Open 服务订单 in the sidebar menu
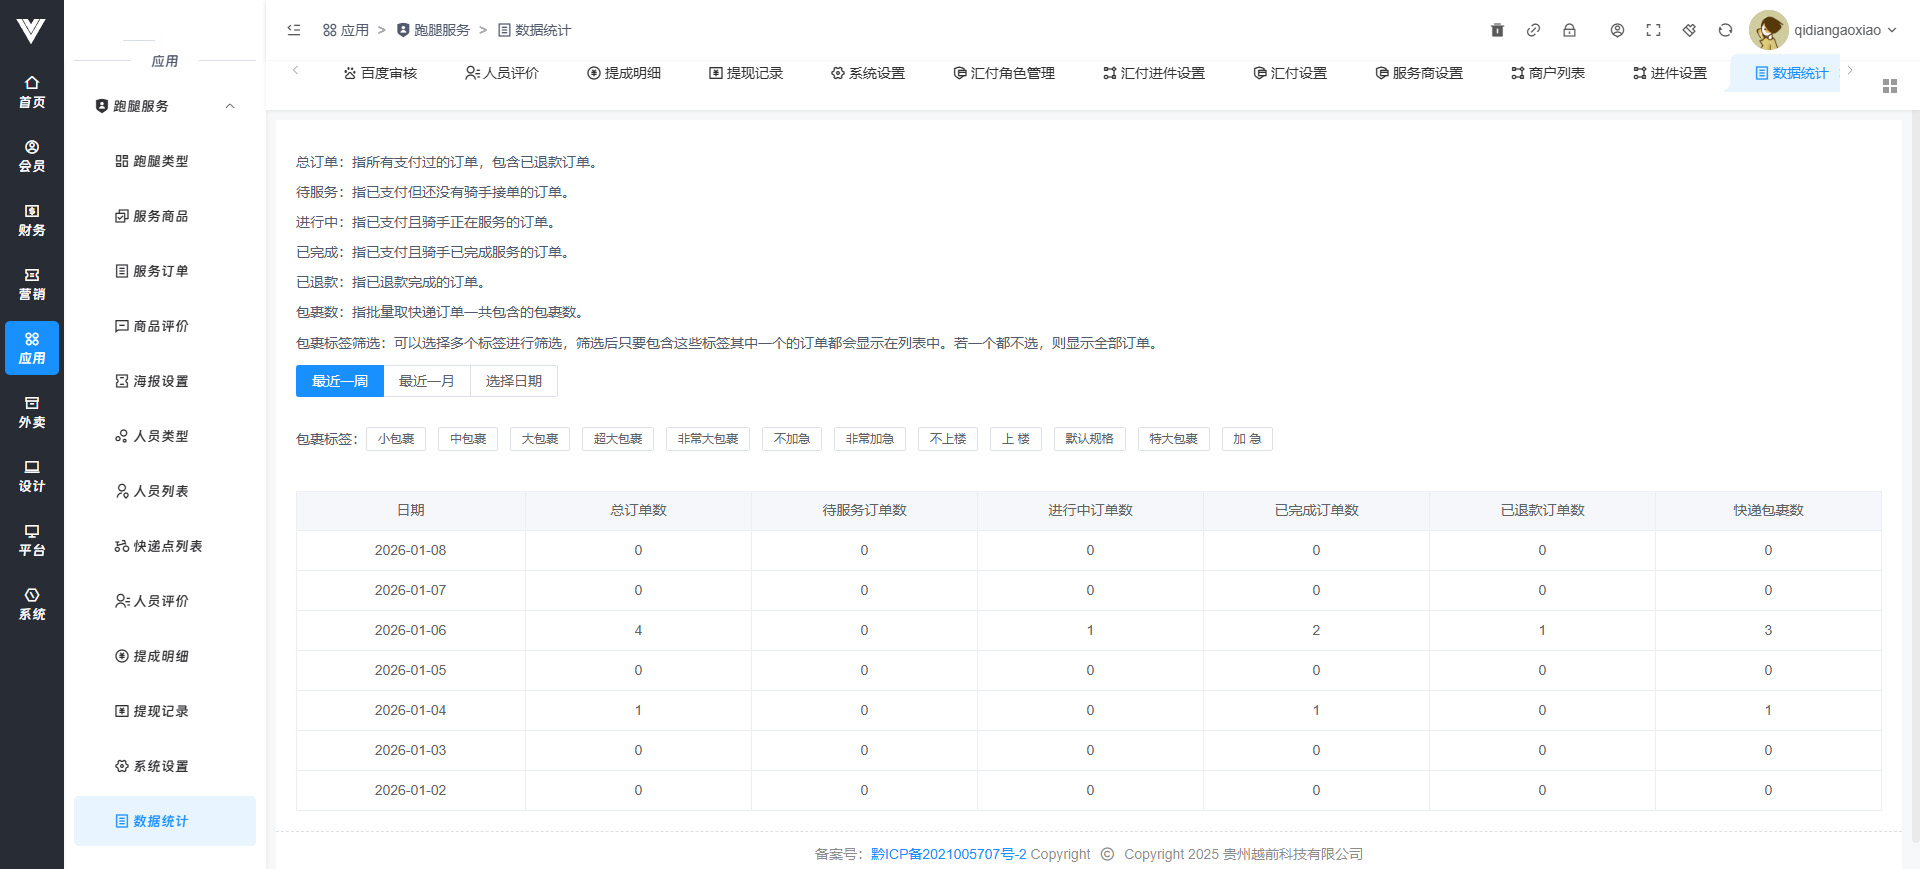Image resolution: width=1920 pixels, height=869 pixels. pyautogui.click(x=160, y=271)
